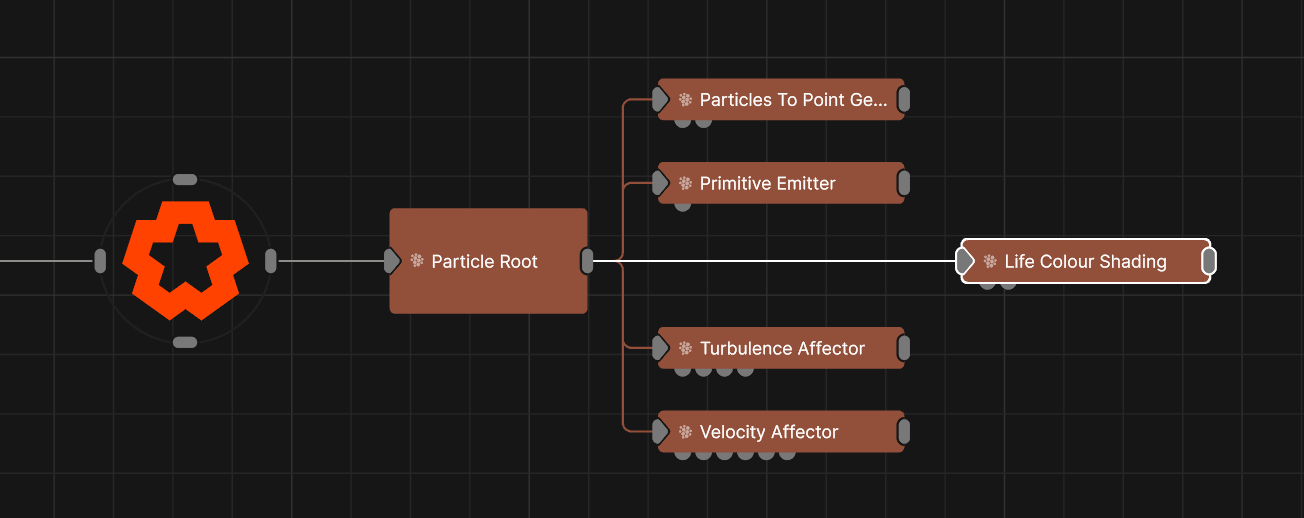Click the Particle Root output connector
Screen dimensions: 1304x518
[x=587, y=261]
